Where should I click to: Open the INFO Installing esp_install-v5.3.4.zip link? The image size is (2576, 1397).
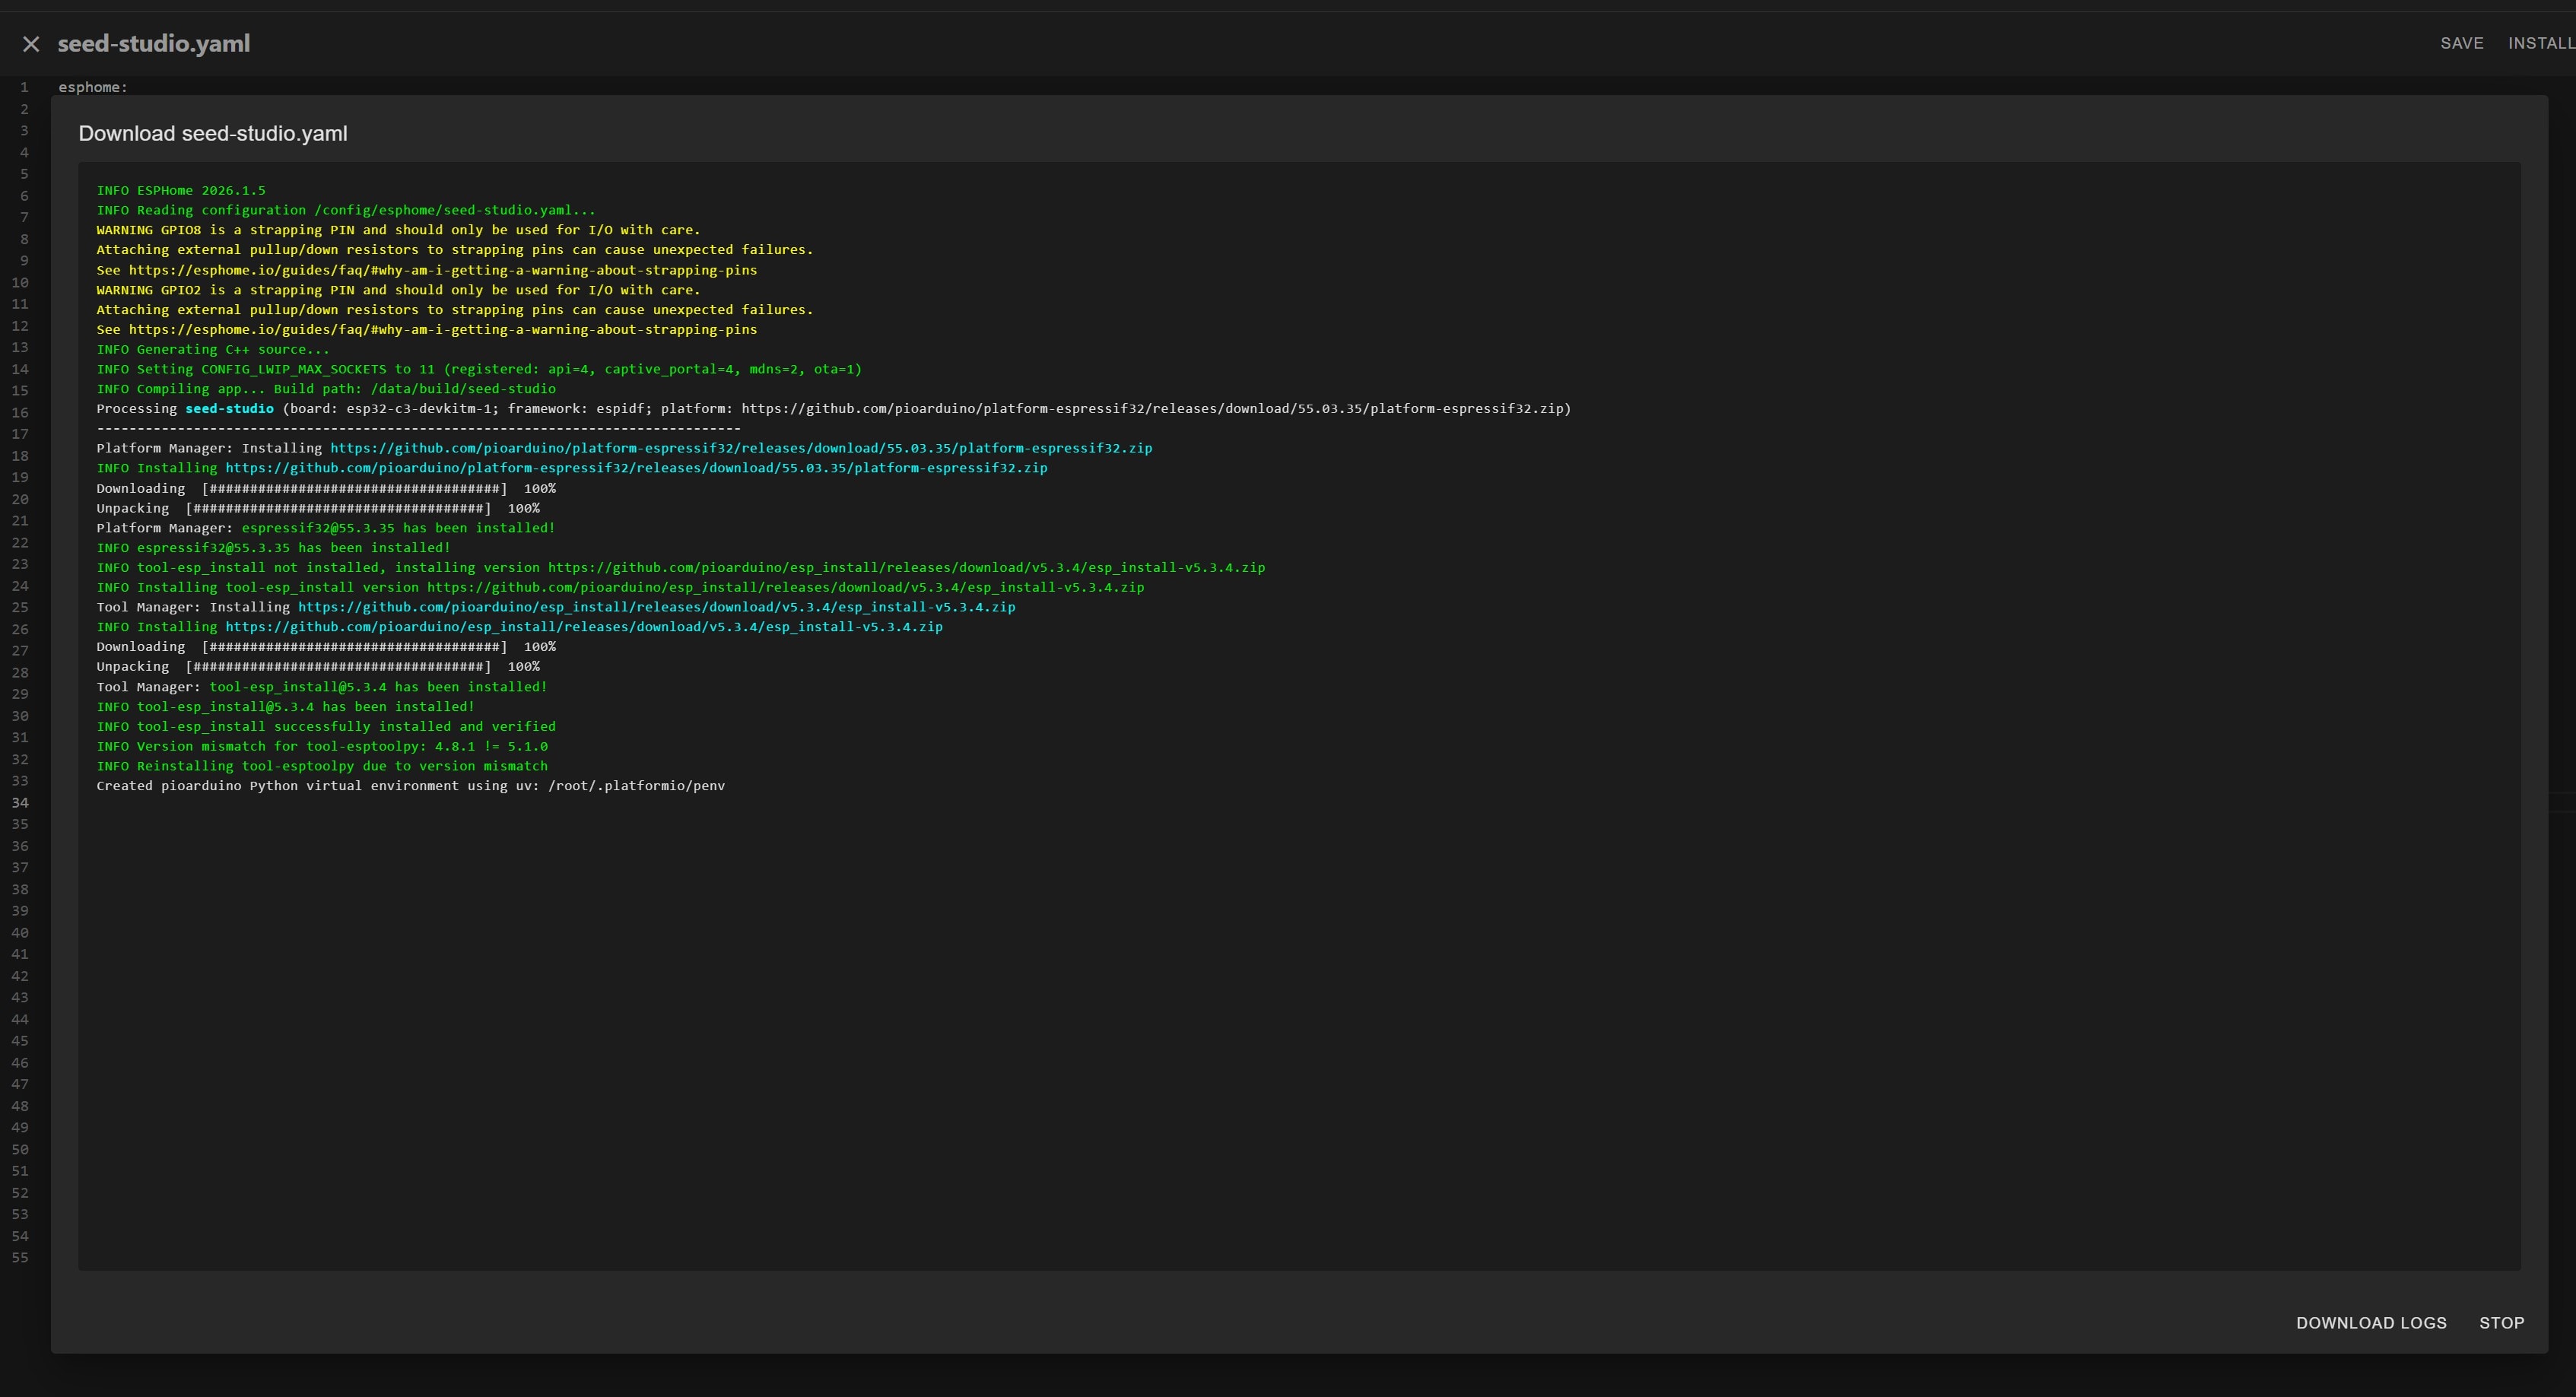583,627
